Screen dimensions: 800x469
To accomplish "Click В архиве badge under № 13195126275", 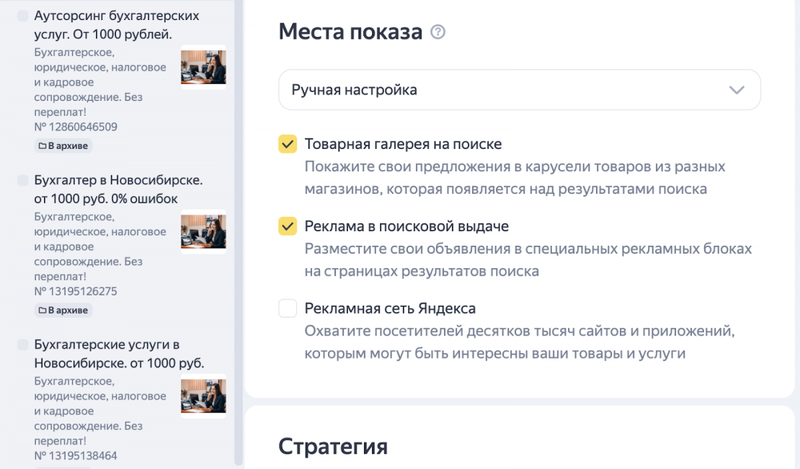I will [63, 310].
